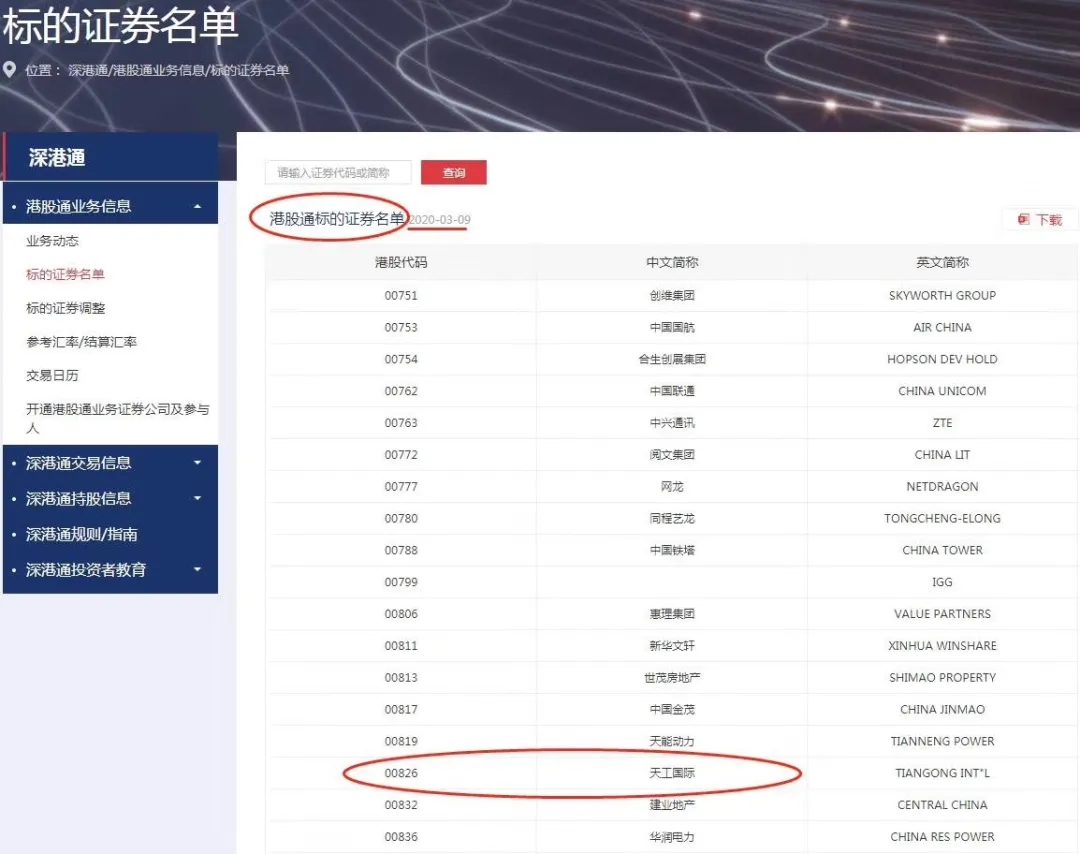
Task: Click the 下载 download button
Action: (x=1040, y=220)
